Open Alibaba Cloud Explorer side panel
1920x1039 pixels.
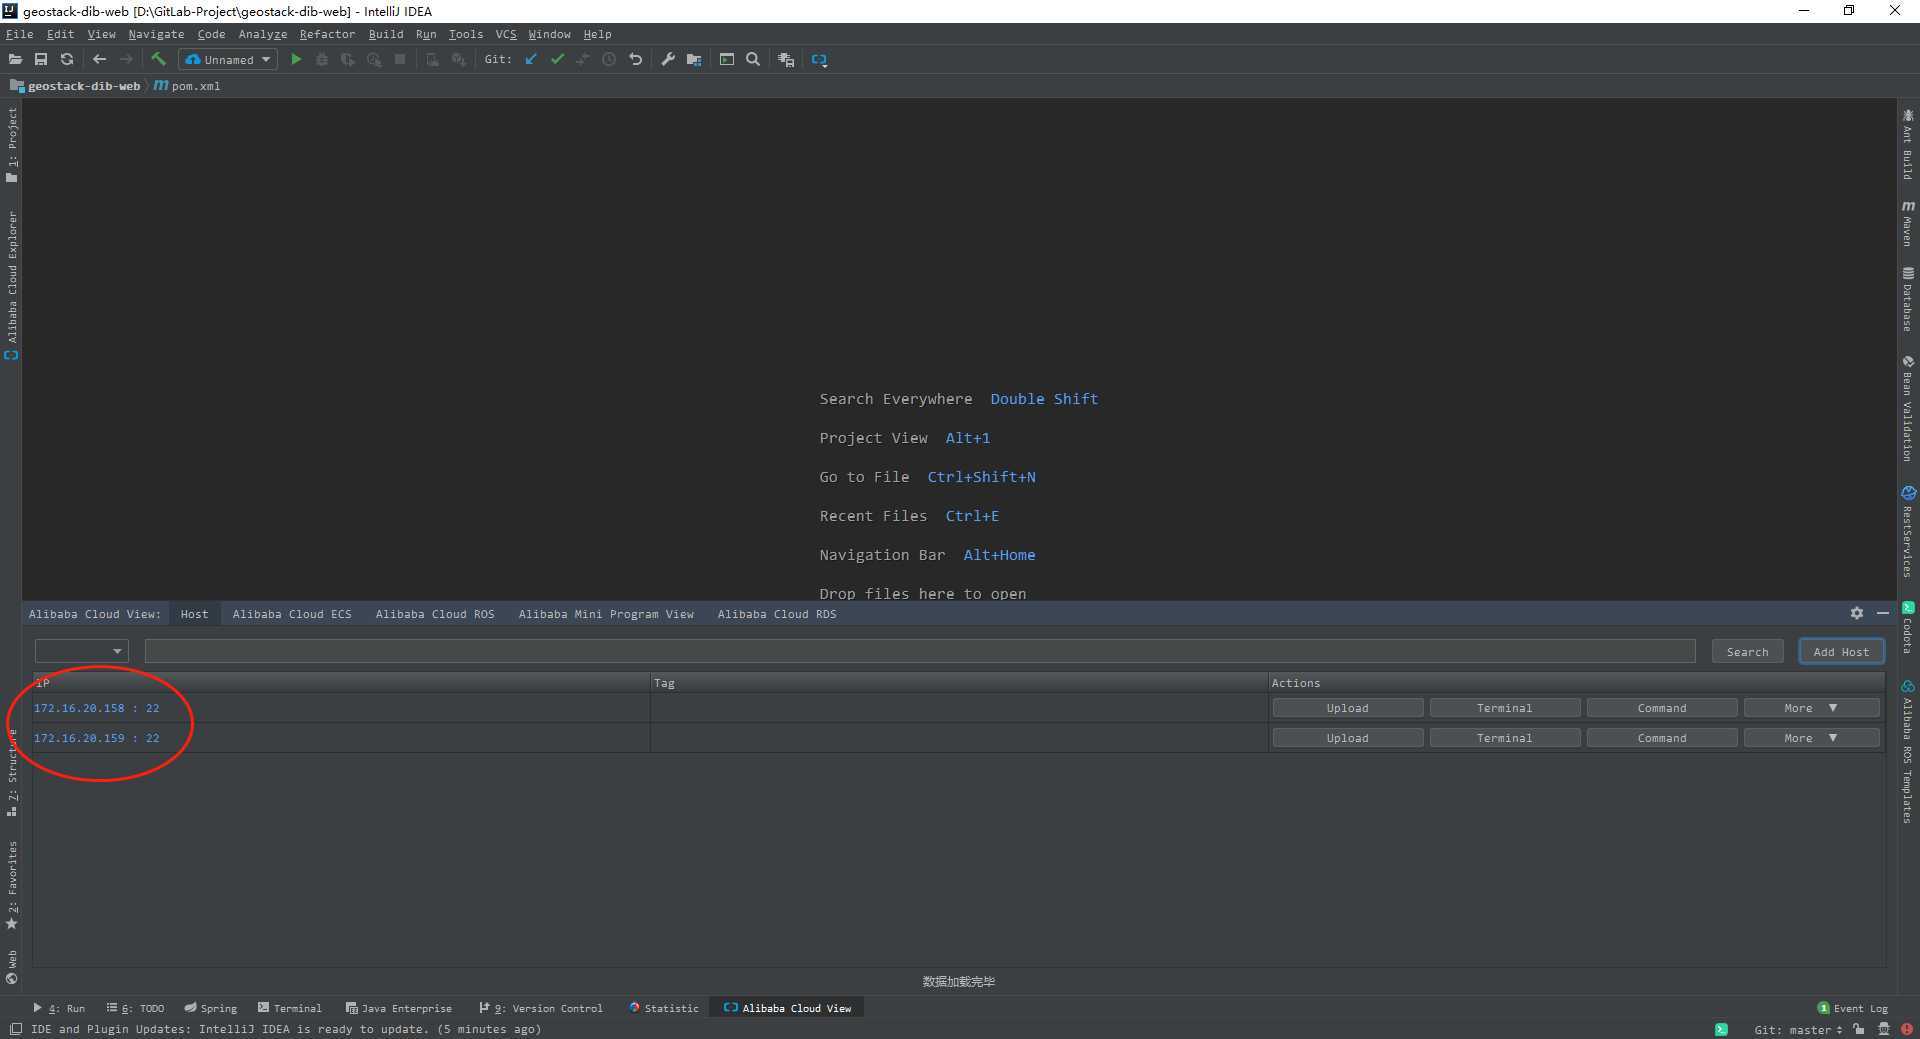12,285
